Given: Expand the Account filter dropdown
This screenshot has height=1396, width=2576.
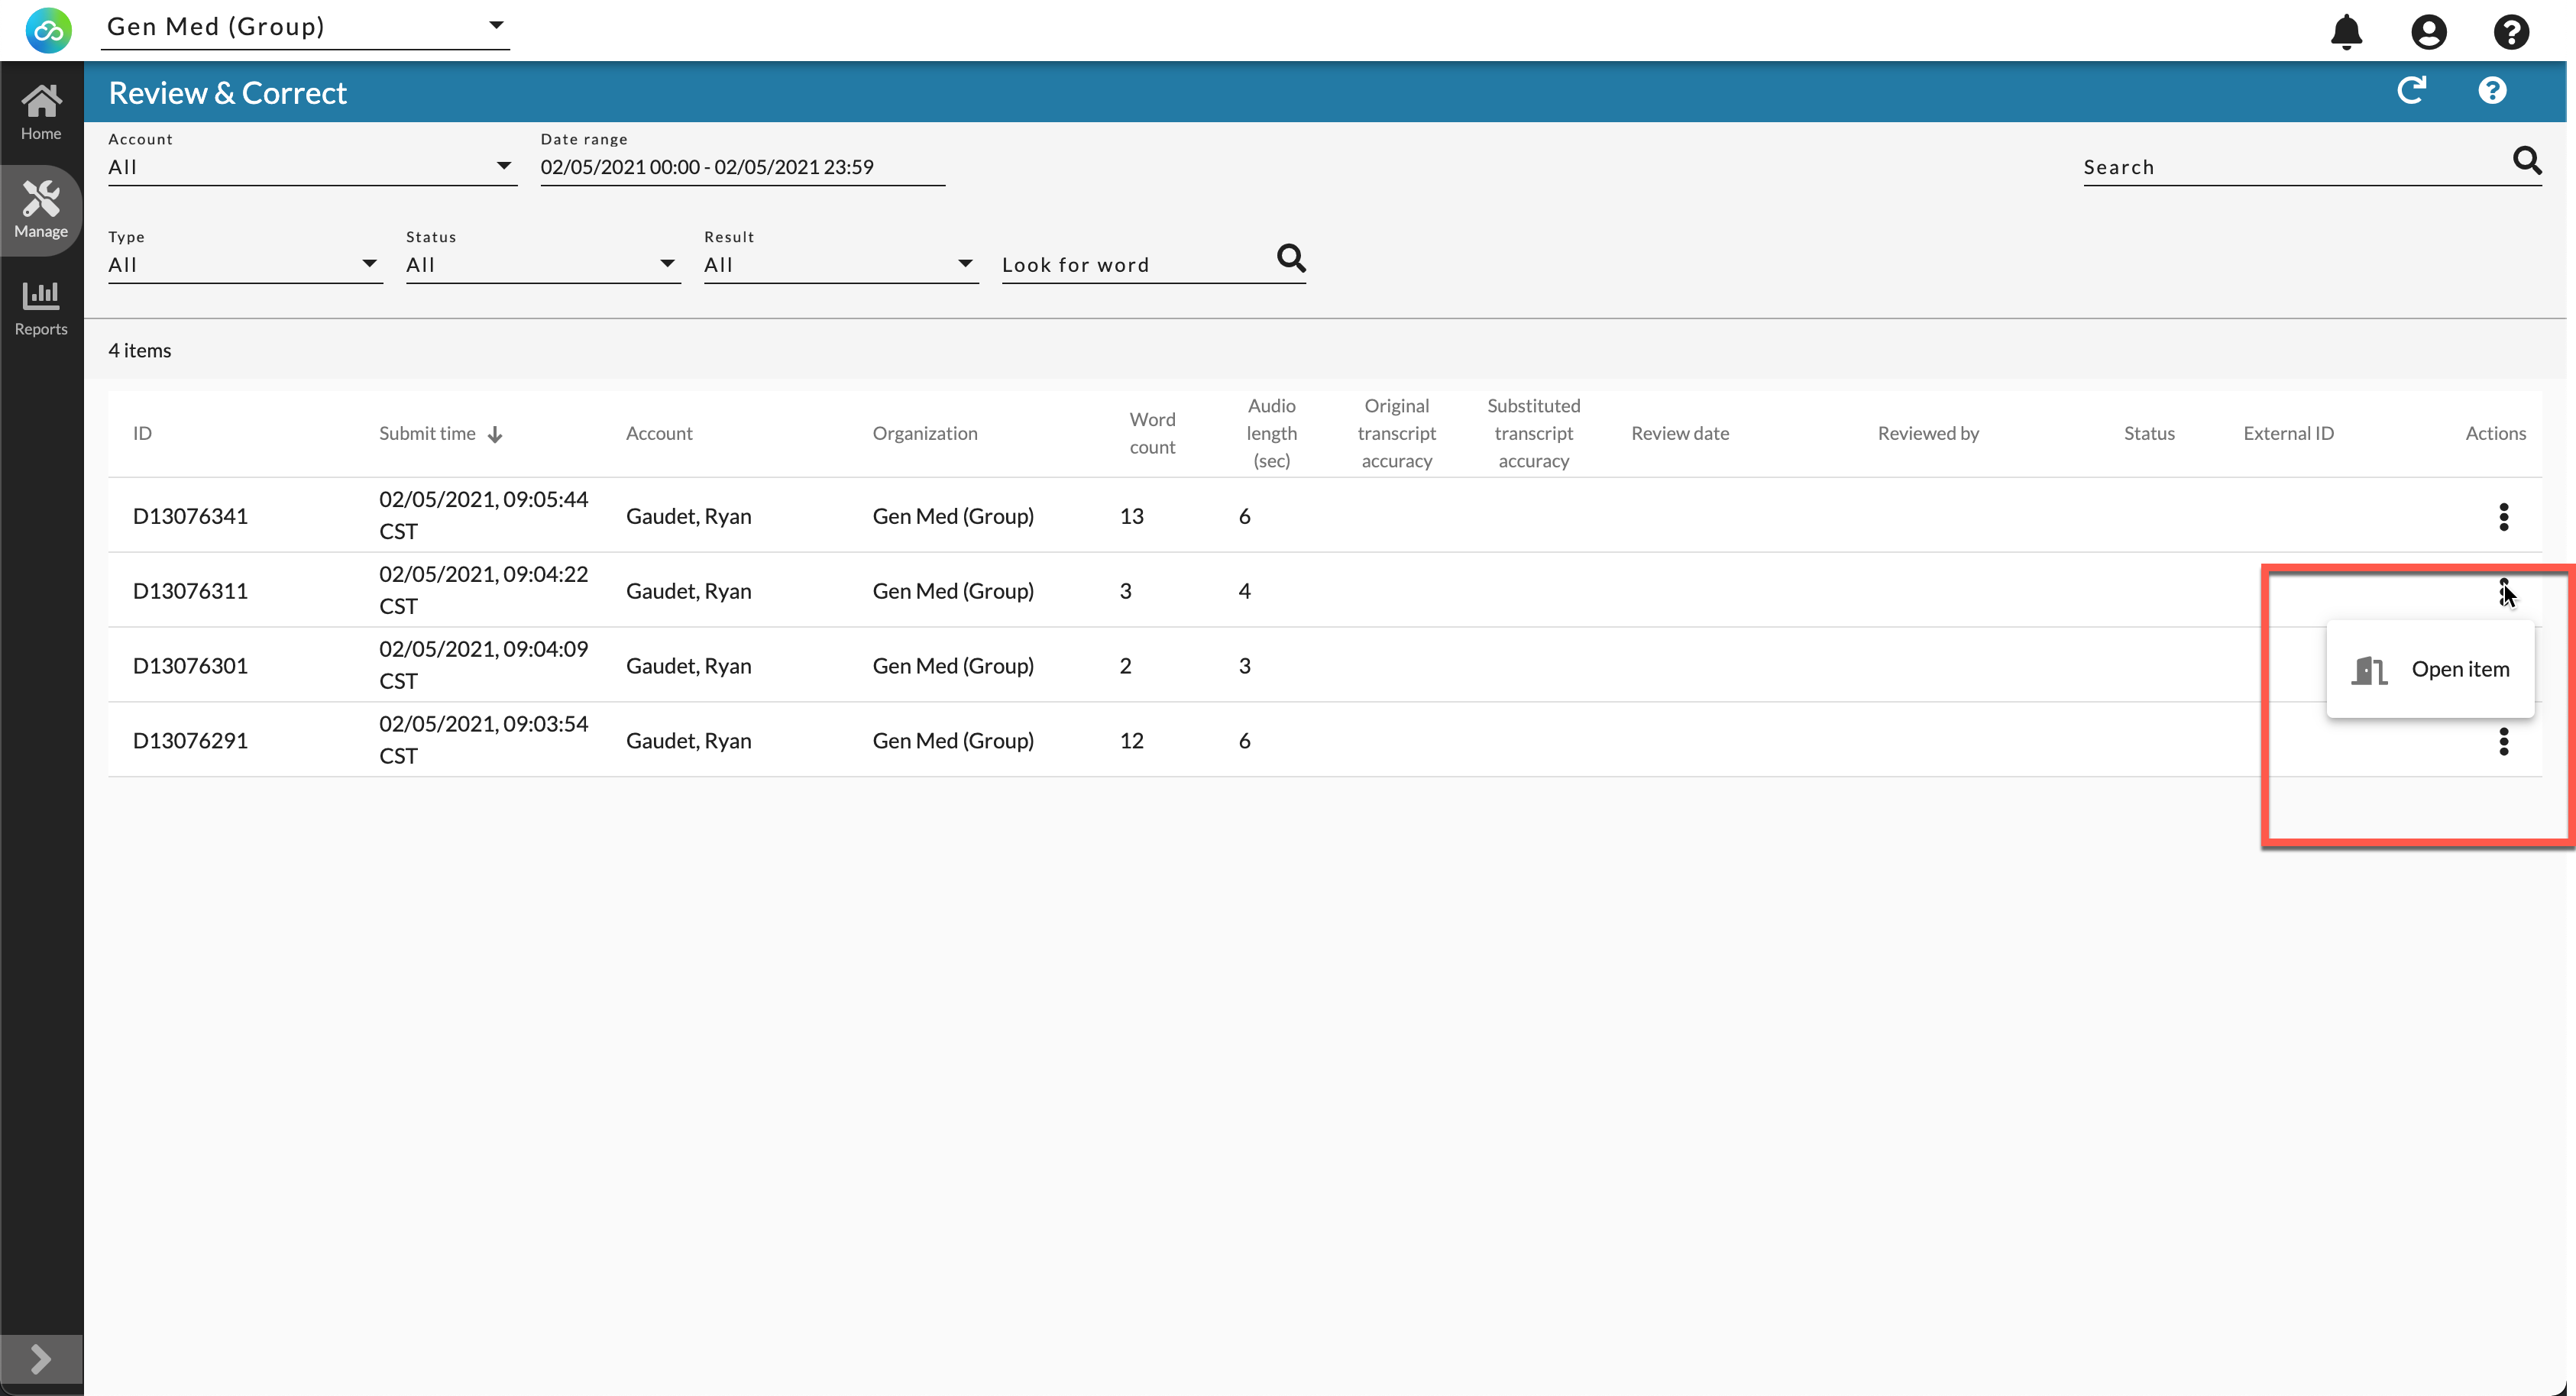Looking at the screenshot, I should (311, 166).
